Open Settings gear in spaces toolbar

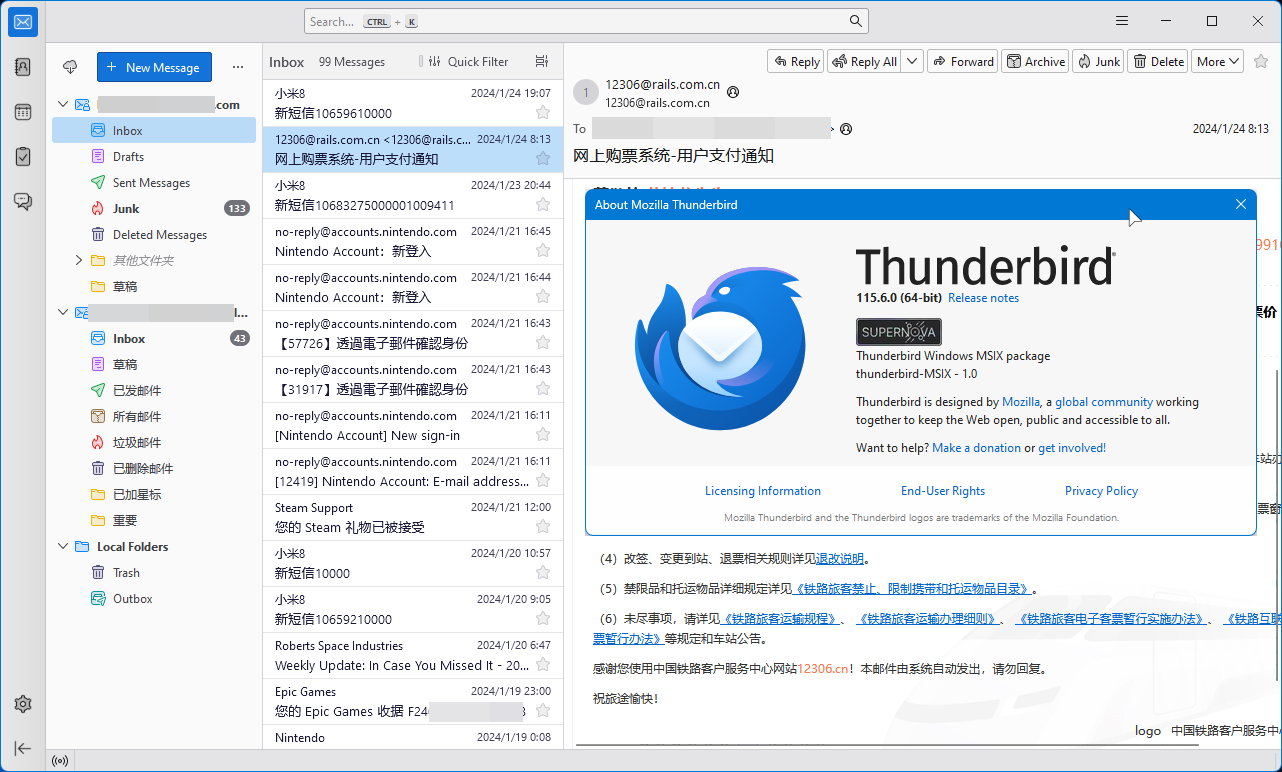[x=23, y=704]
